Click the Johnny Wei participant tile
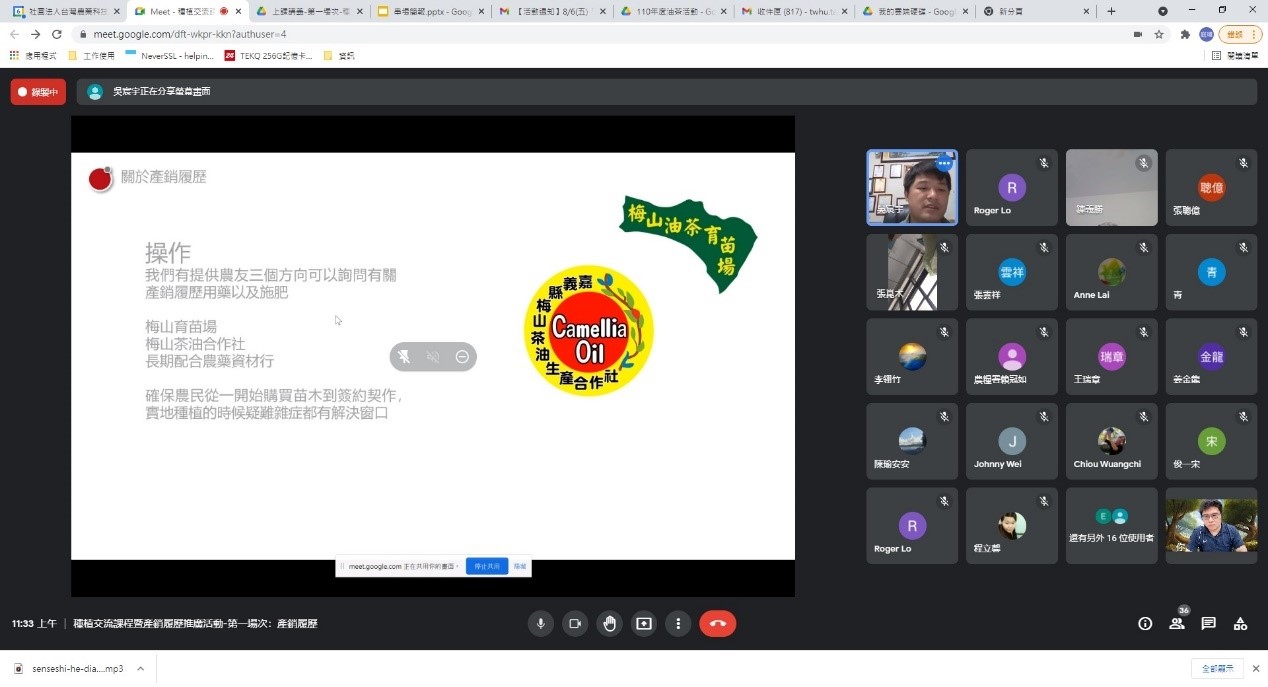Image resolution: width=1268 pixels, height=687 pixels. (1012, 441)
